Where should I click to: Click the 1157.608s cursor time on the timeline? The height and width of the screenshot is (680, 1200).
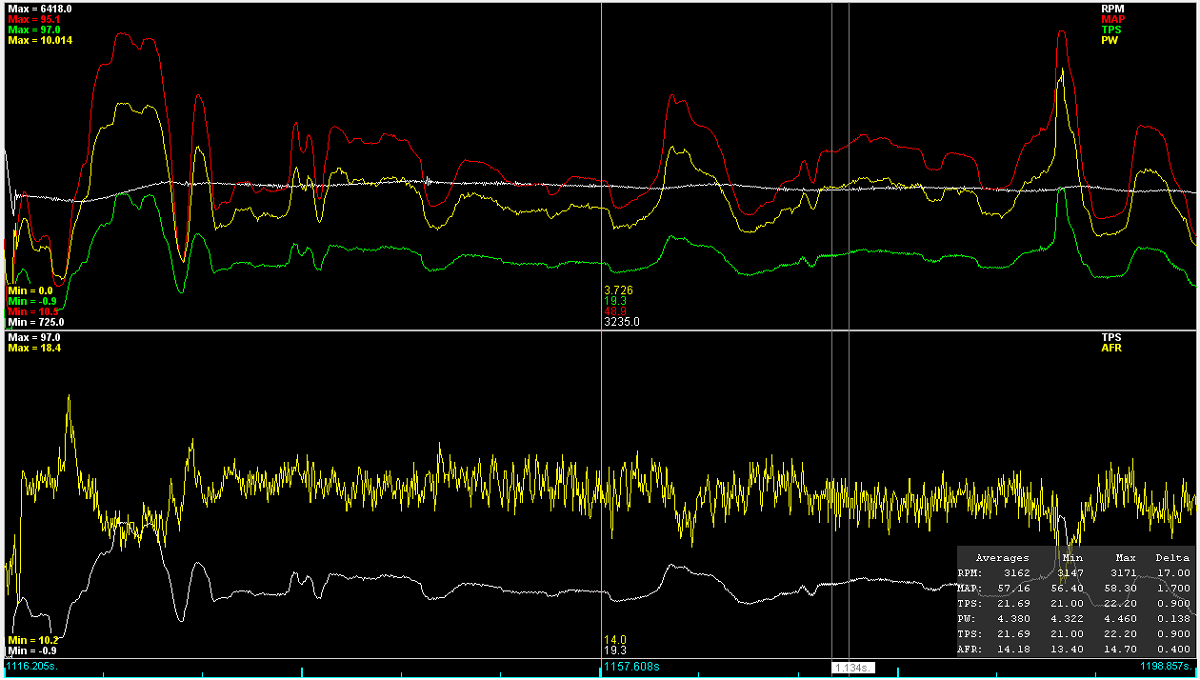click(x=630, y=665)
